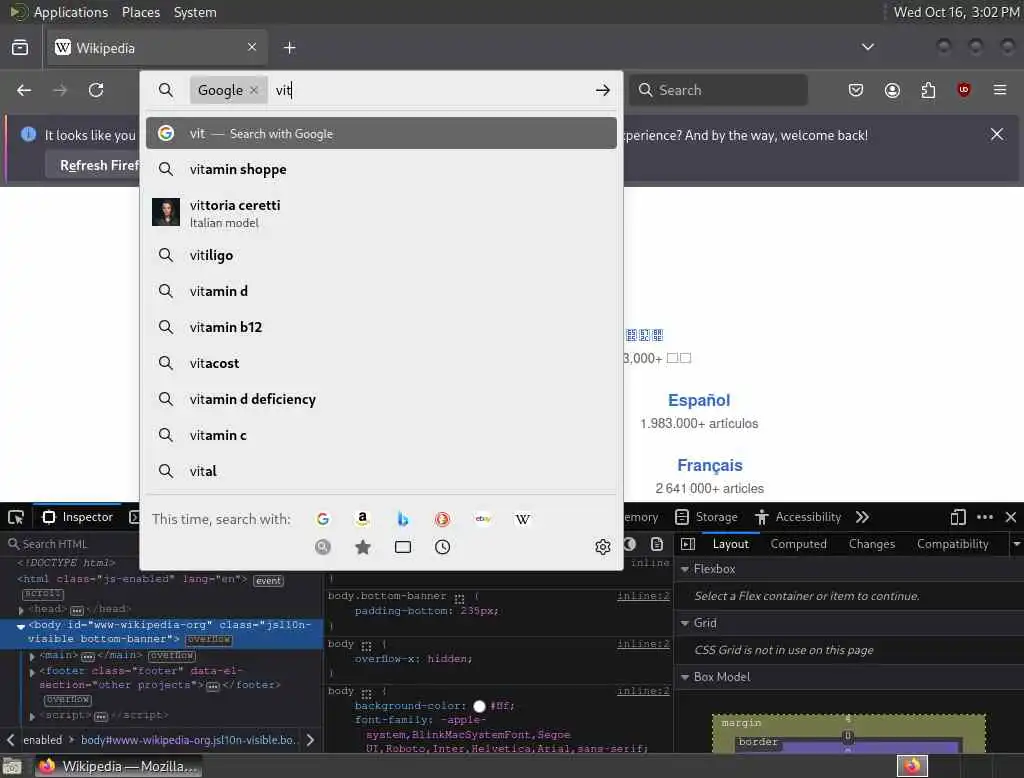Select the Layout sidebar tab
The width and height of the screenshot is (1024, 778).
point(730,544)
